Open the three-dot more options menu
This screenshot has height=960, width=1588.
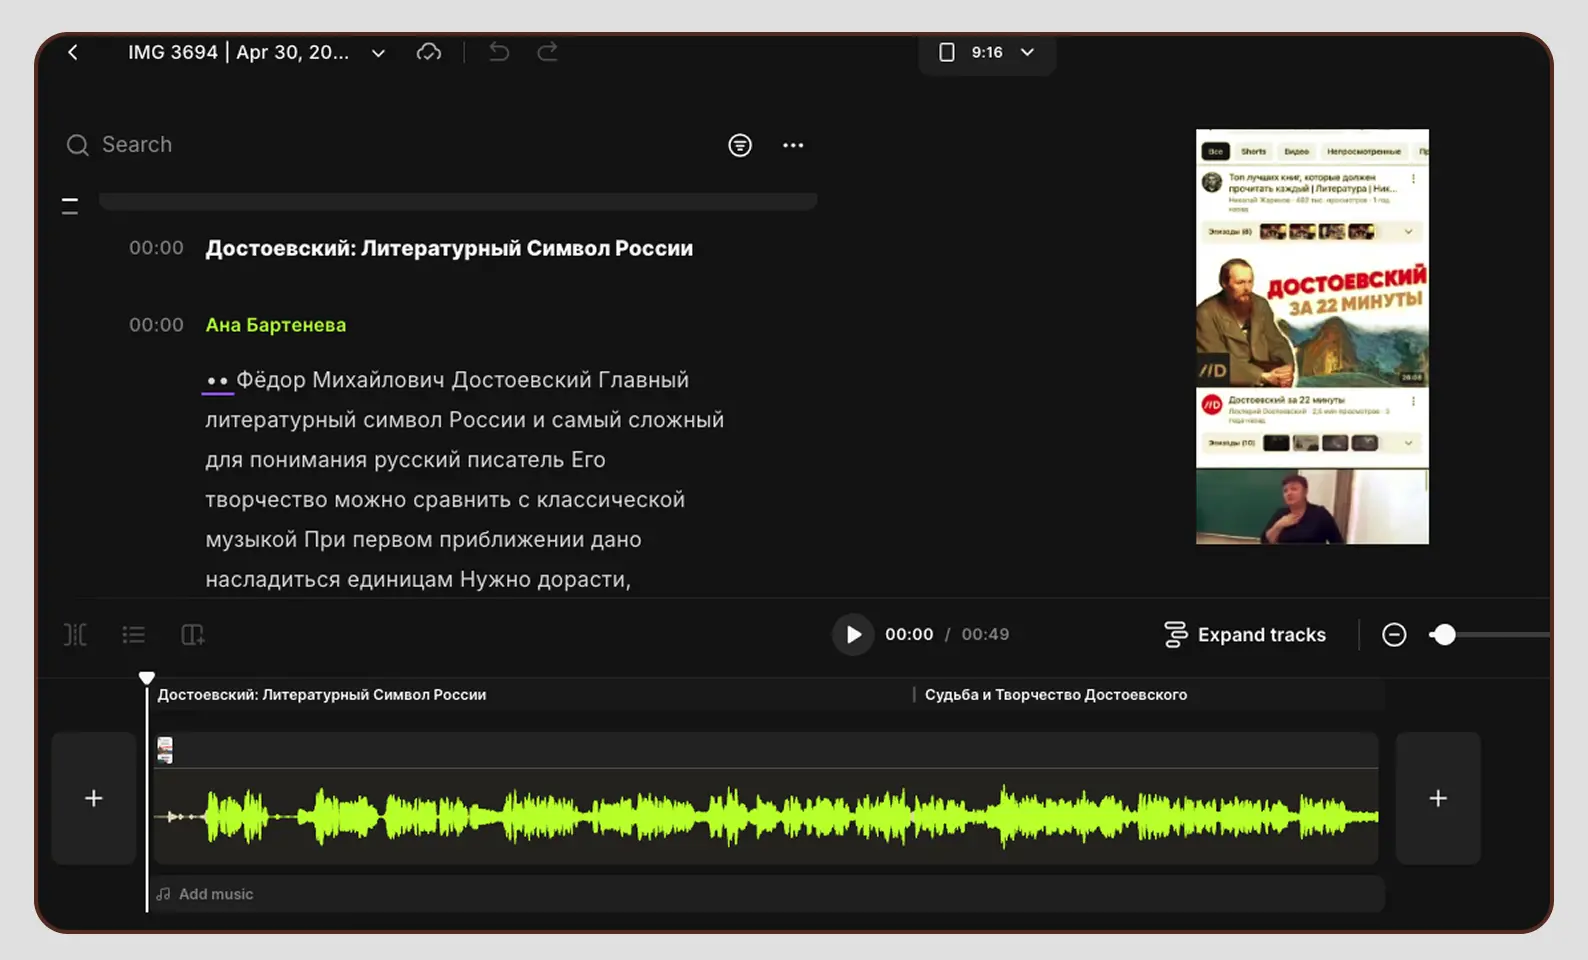pyautogui.click(x=793, y=145)
